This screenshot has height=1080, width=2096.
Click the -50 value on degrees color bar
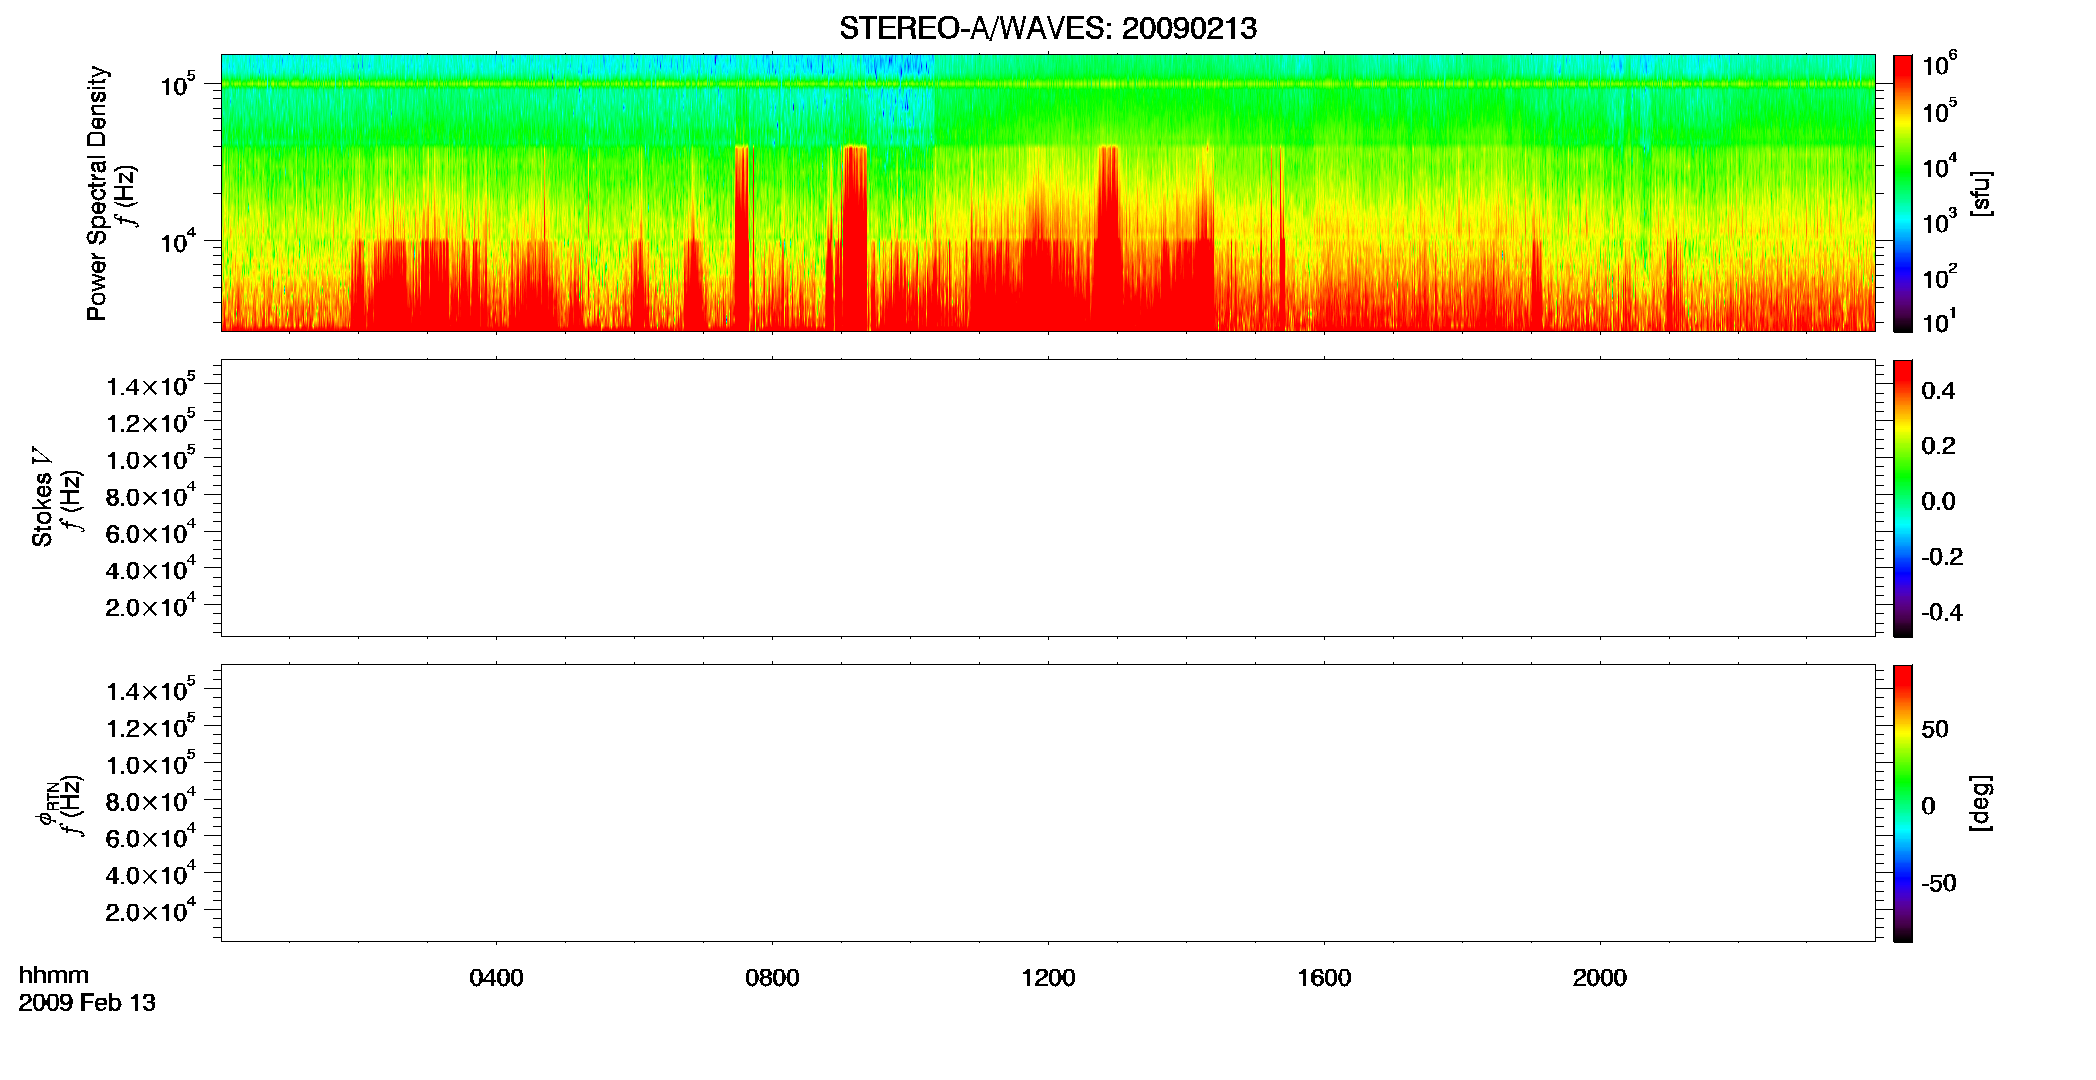pyautogui.click(x=1939, y=883)
